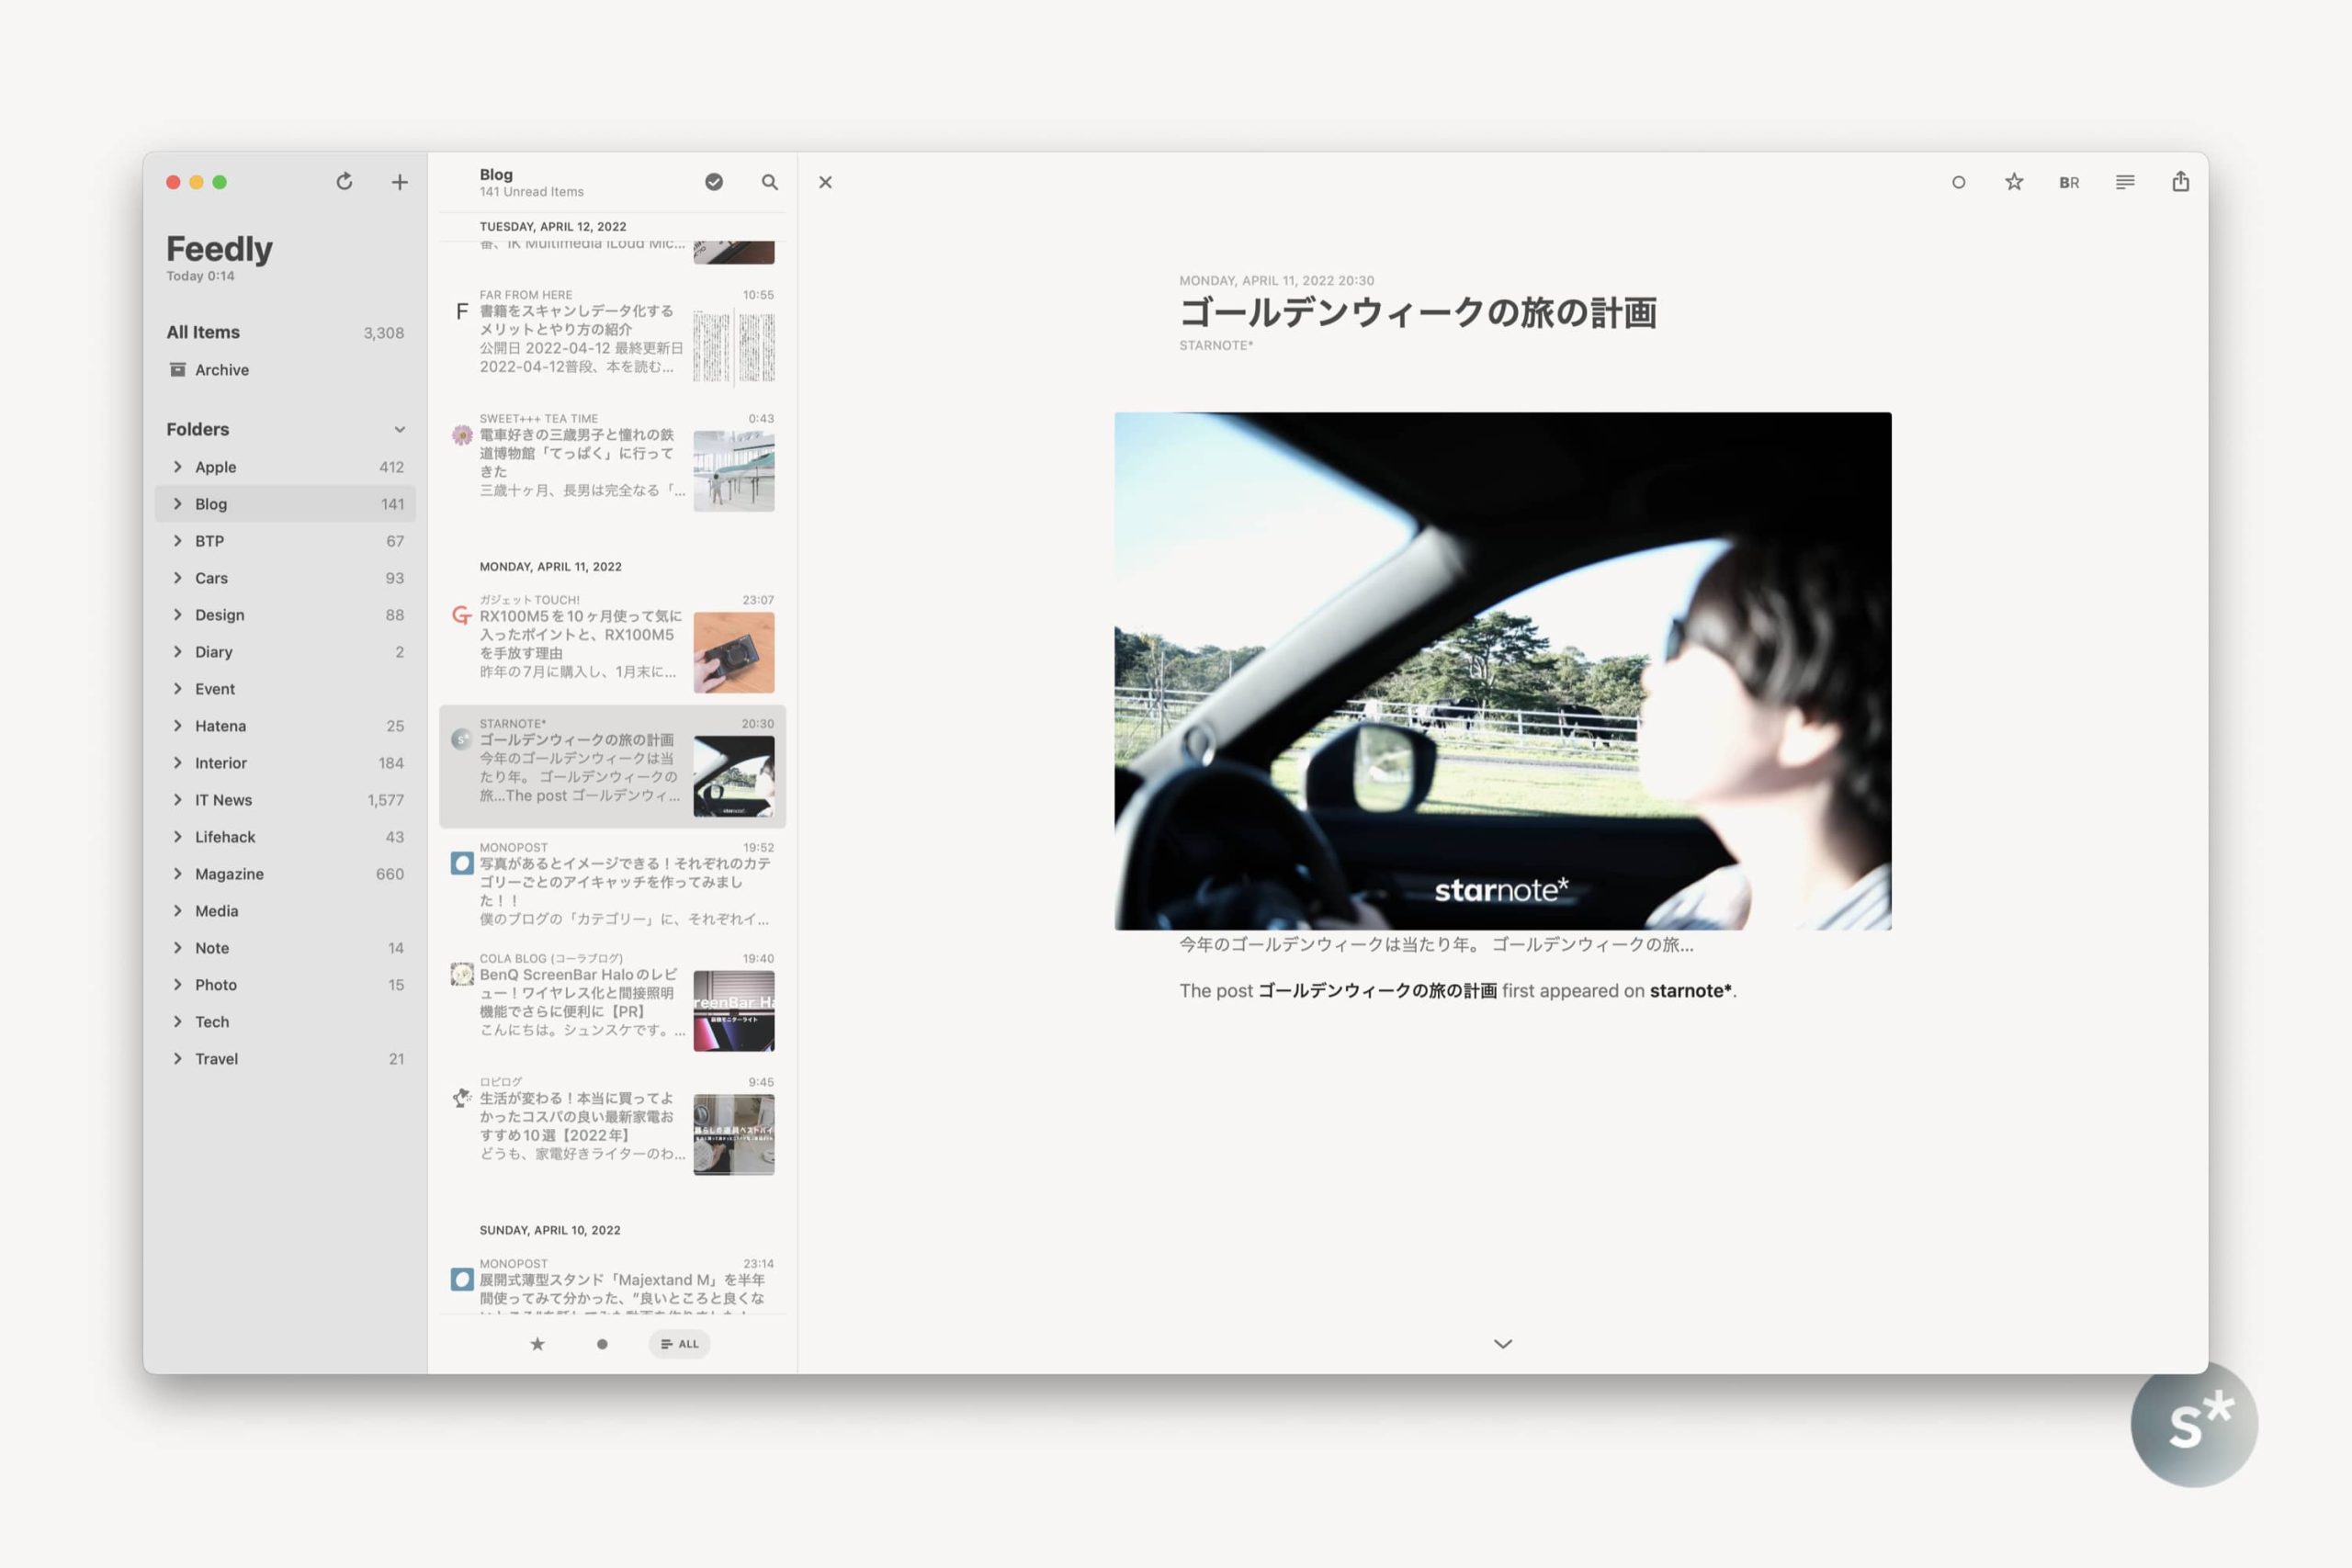
Task: Go to next article with the down chevron
Action: 1502,1344
